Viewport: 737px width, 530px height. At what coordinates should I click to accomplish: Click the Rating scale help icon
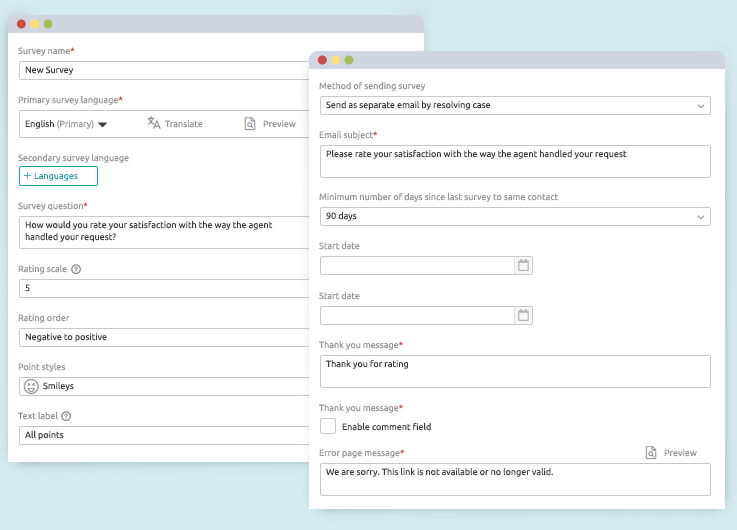[76, 269]
